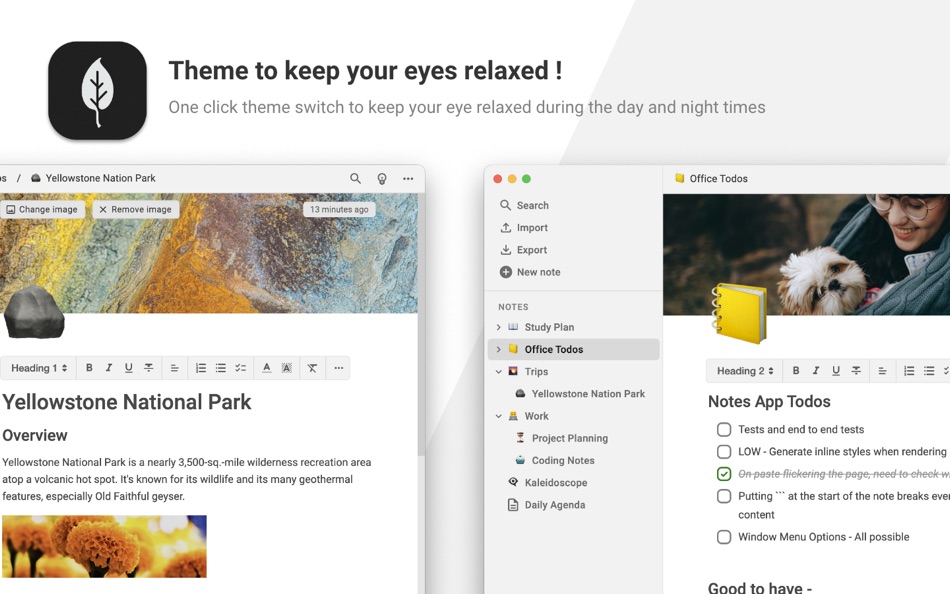
Task: Open the Trips note
Action: pyautogui.click(x=536, y=372)
